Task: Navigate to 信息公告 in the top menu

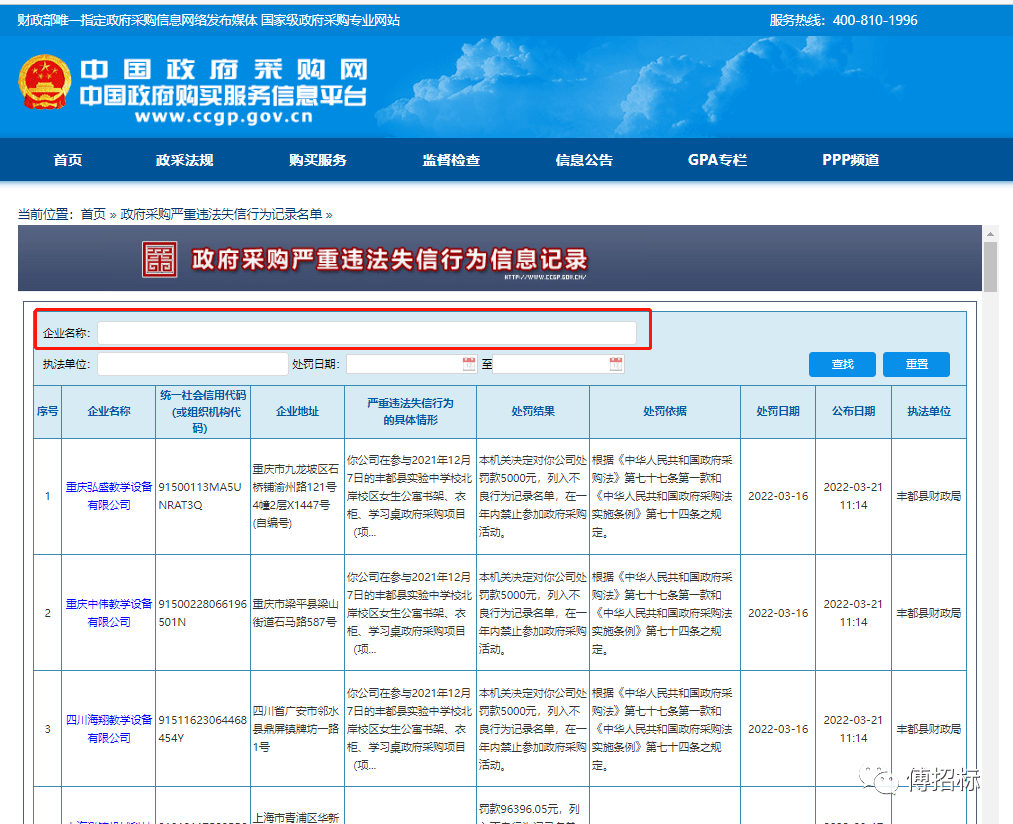Action: click(x=584, y=160)
